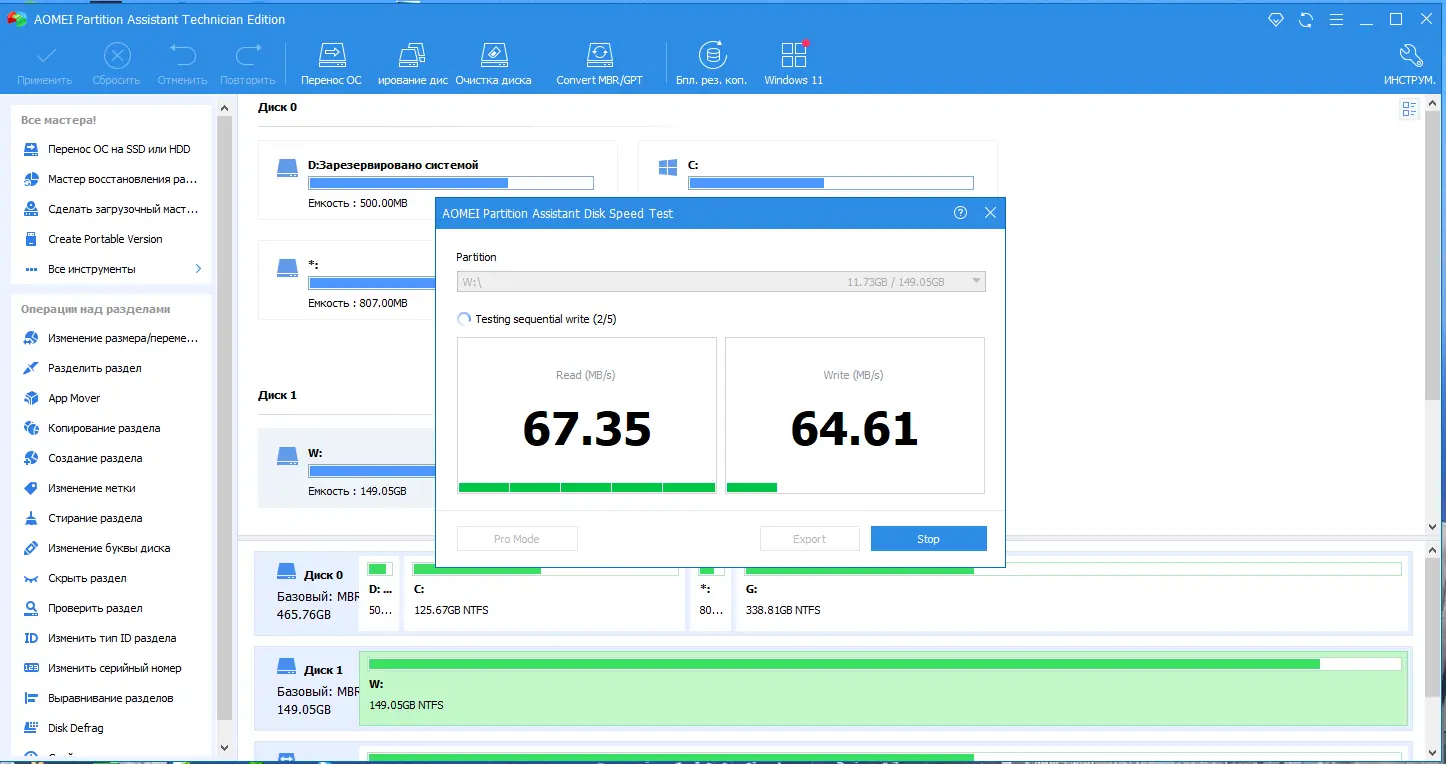This screenshot has width=1446, height=764.
Task: Click the Pro Mode button
Action: (517, 539)
